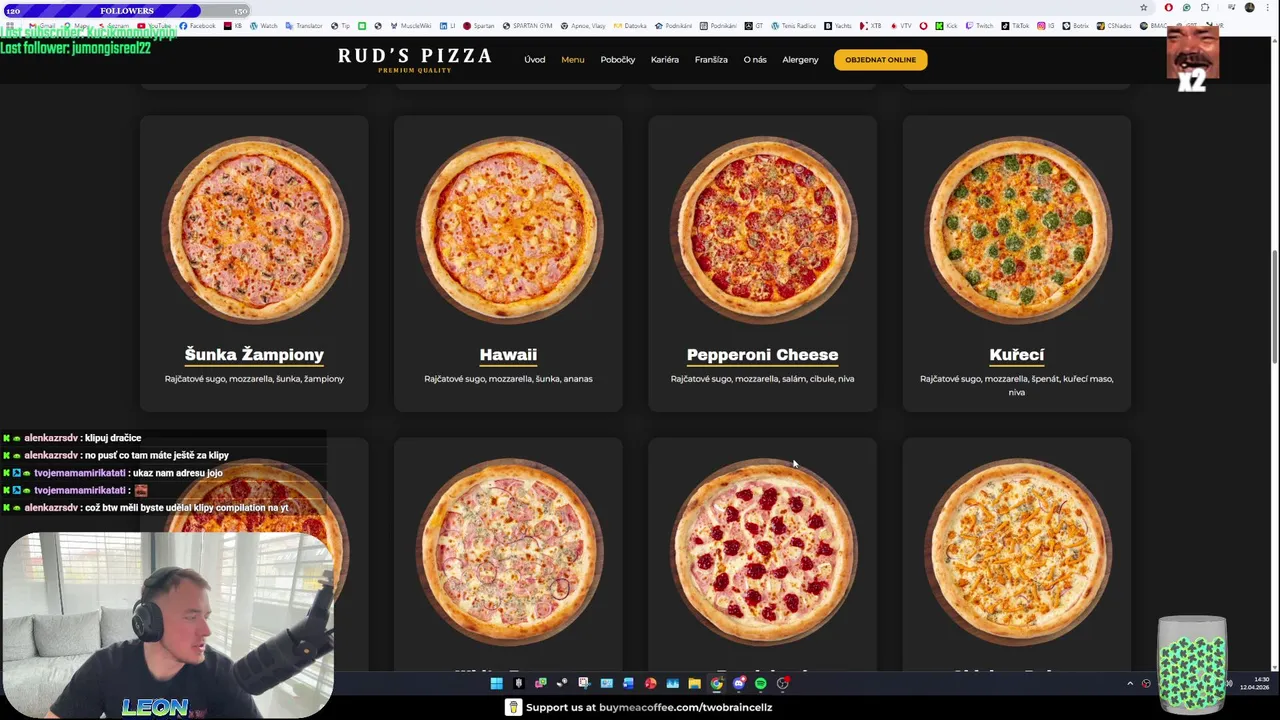Open the Twitch bookmark
This screenshot has width=1280, height=720.
(x=979, y=26)
